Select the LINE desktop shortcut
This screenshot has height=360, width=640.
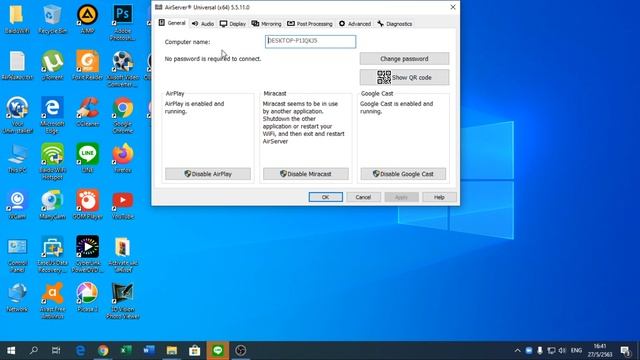87,158
